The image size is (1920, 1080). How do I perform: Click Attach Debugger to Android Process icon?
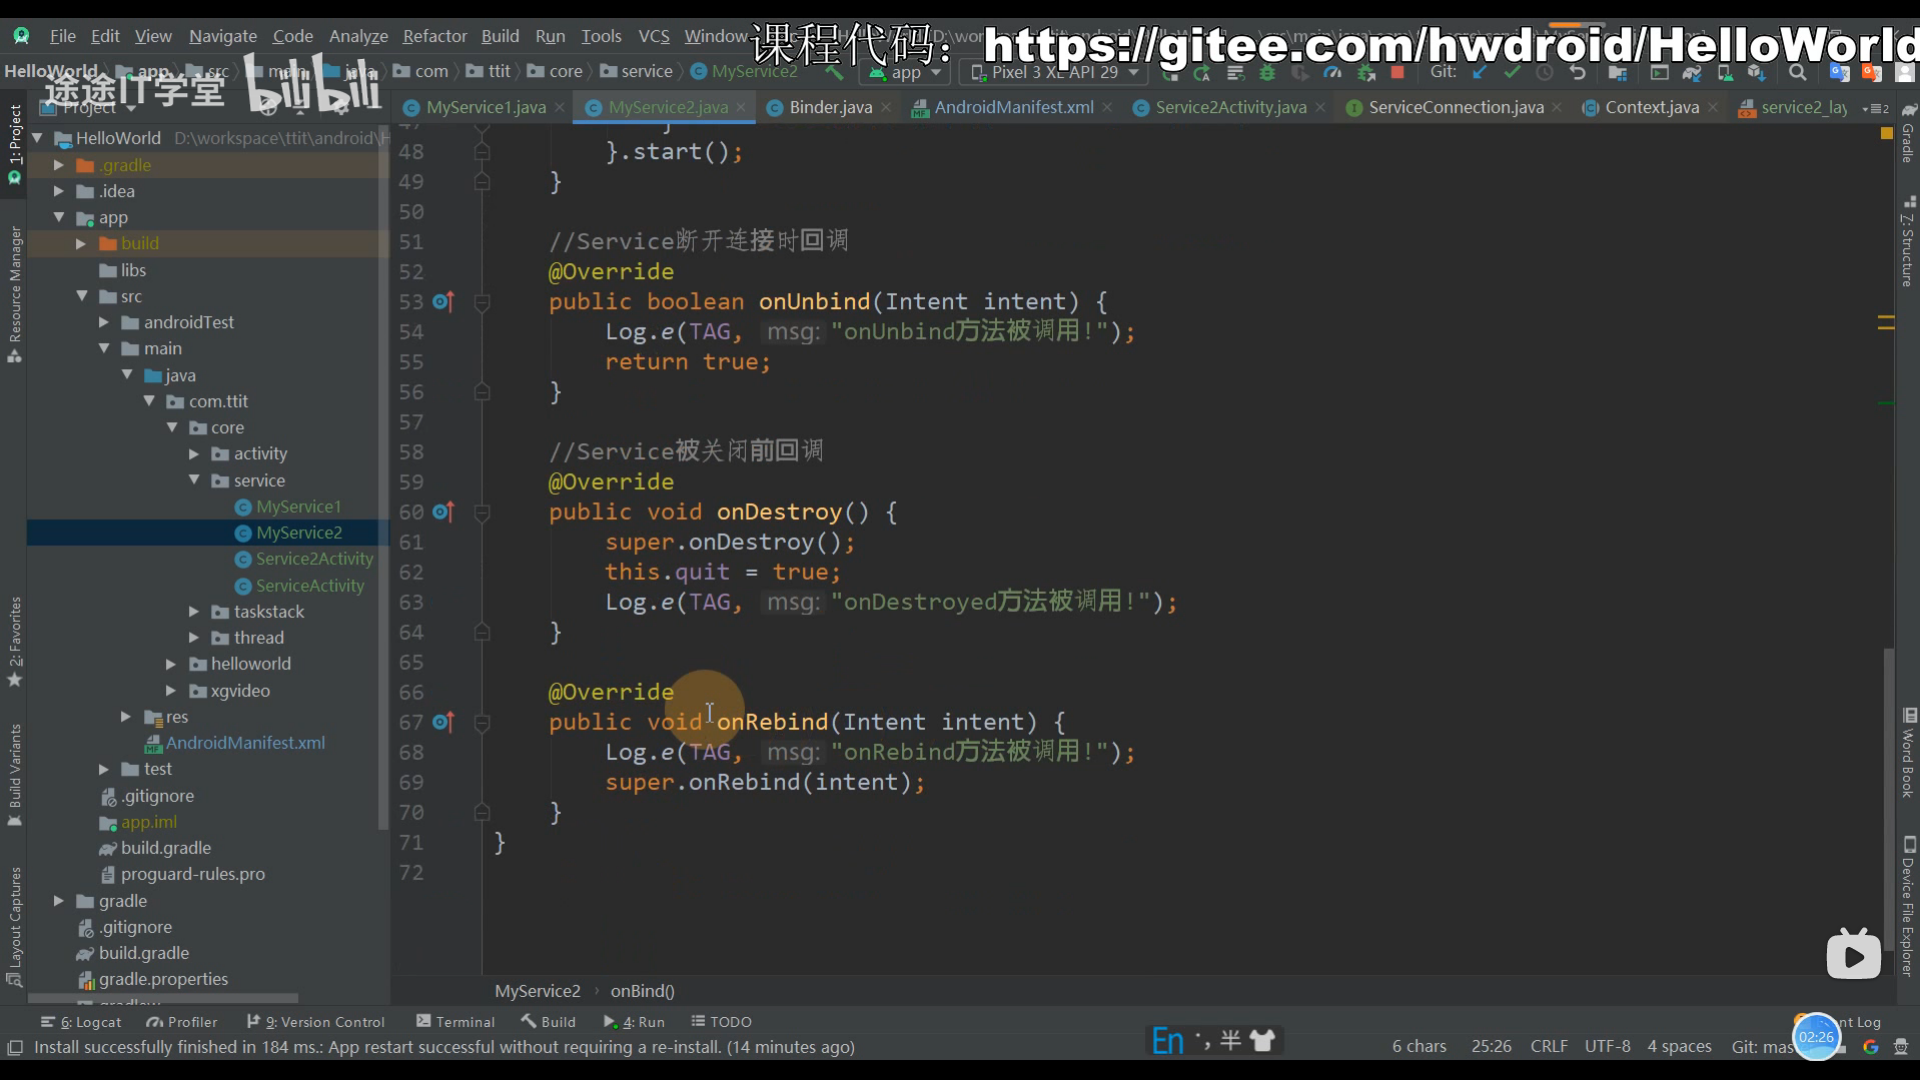(1365, 72)
